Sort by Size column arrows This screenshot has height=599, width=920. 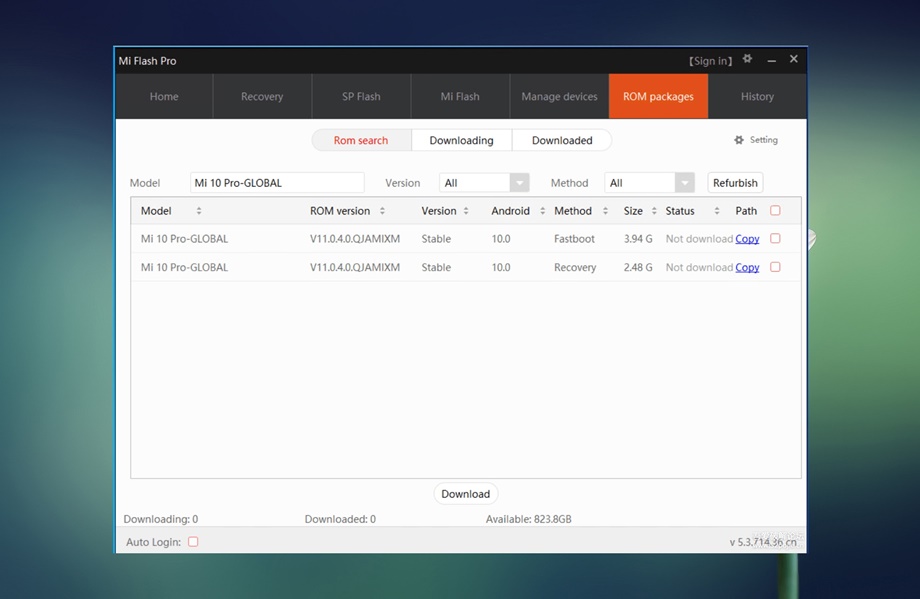pyautogui.click(x=654, y=211)
